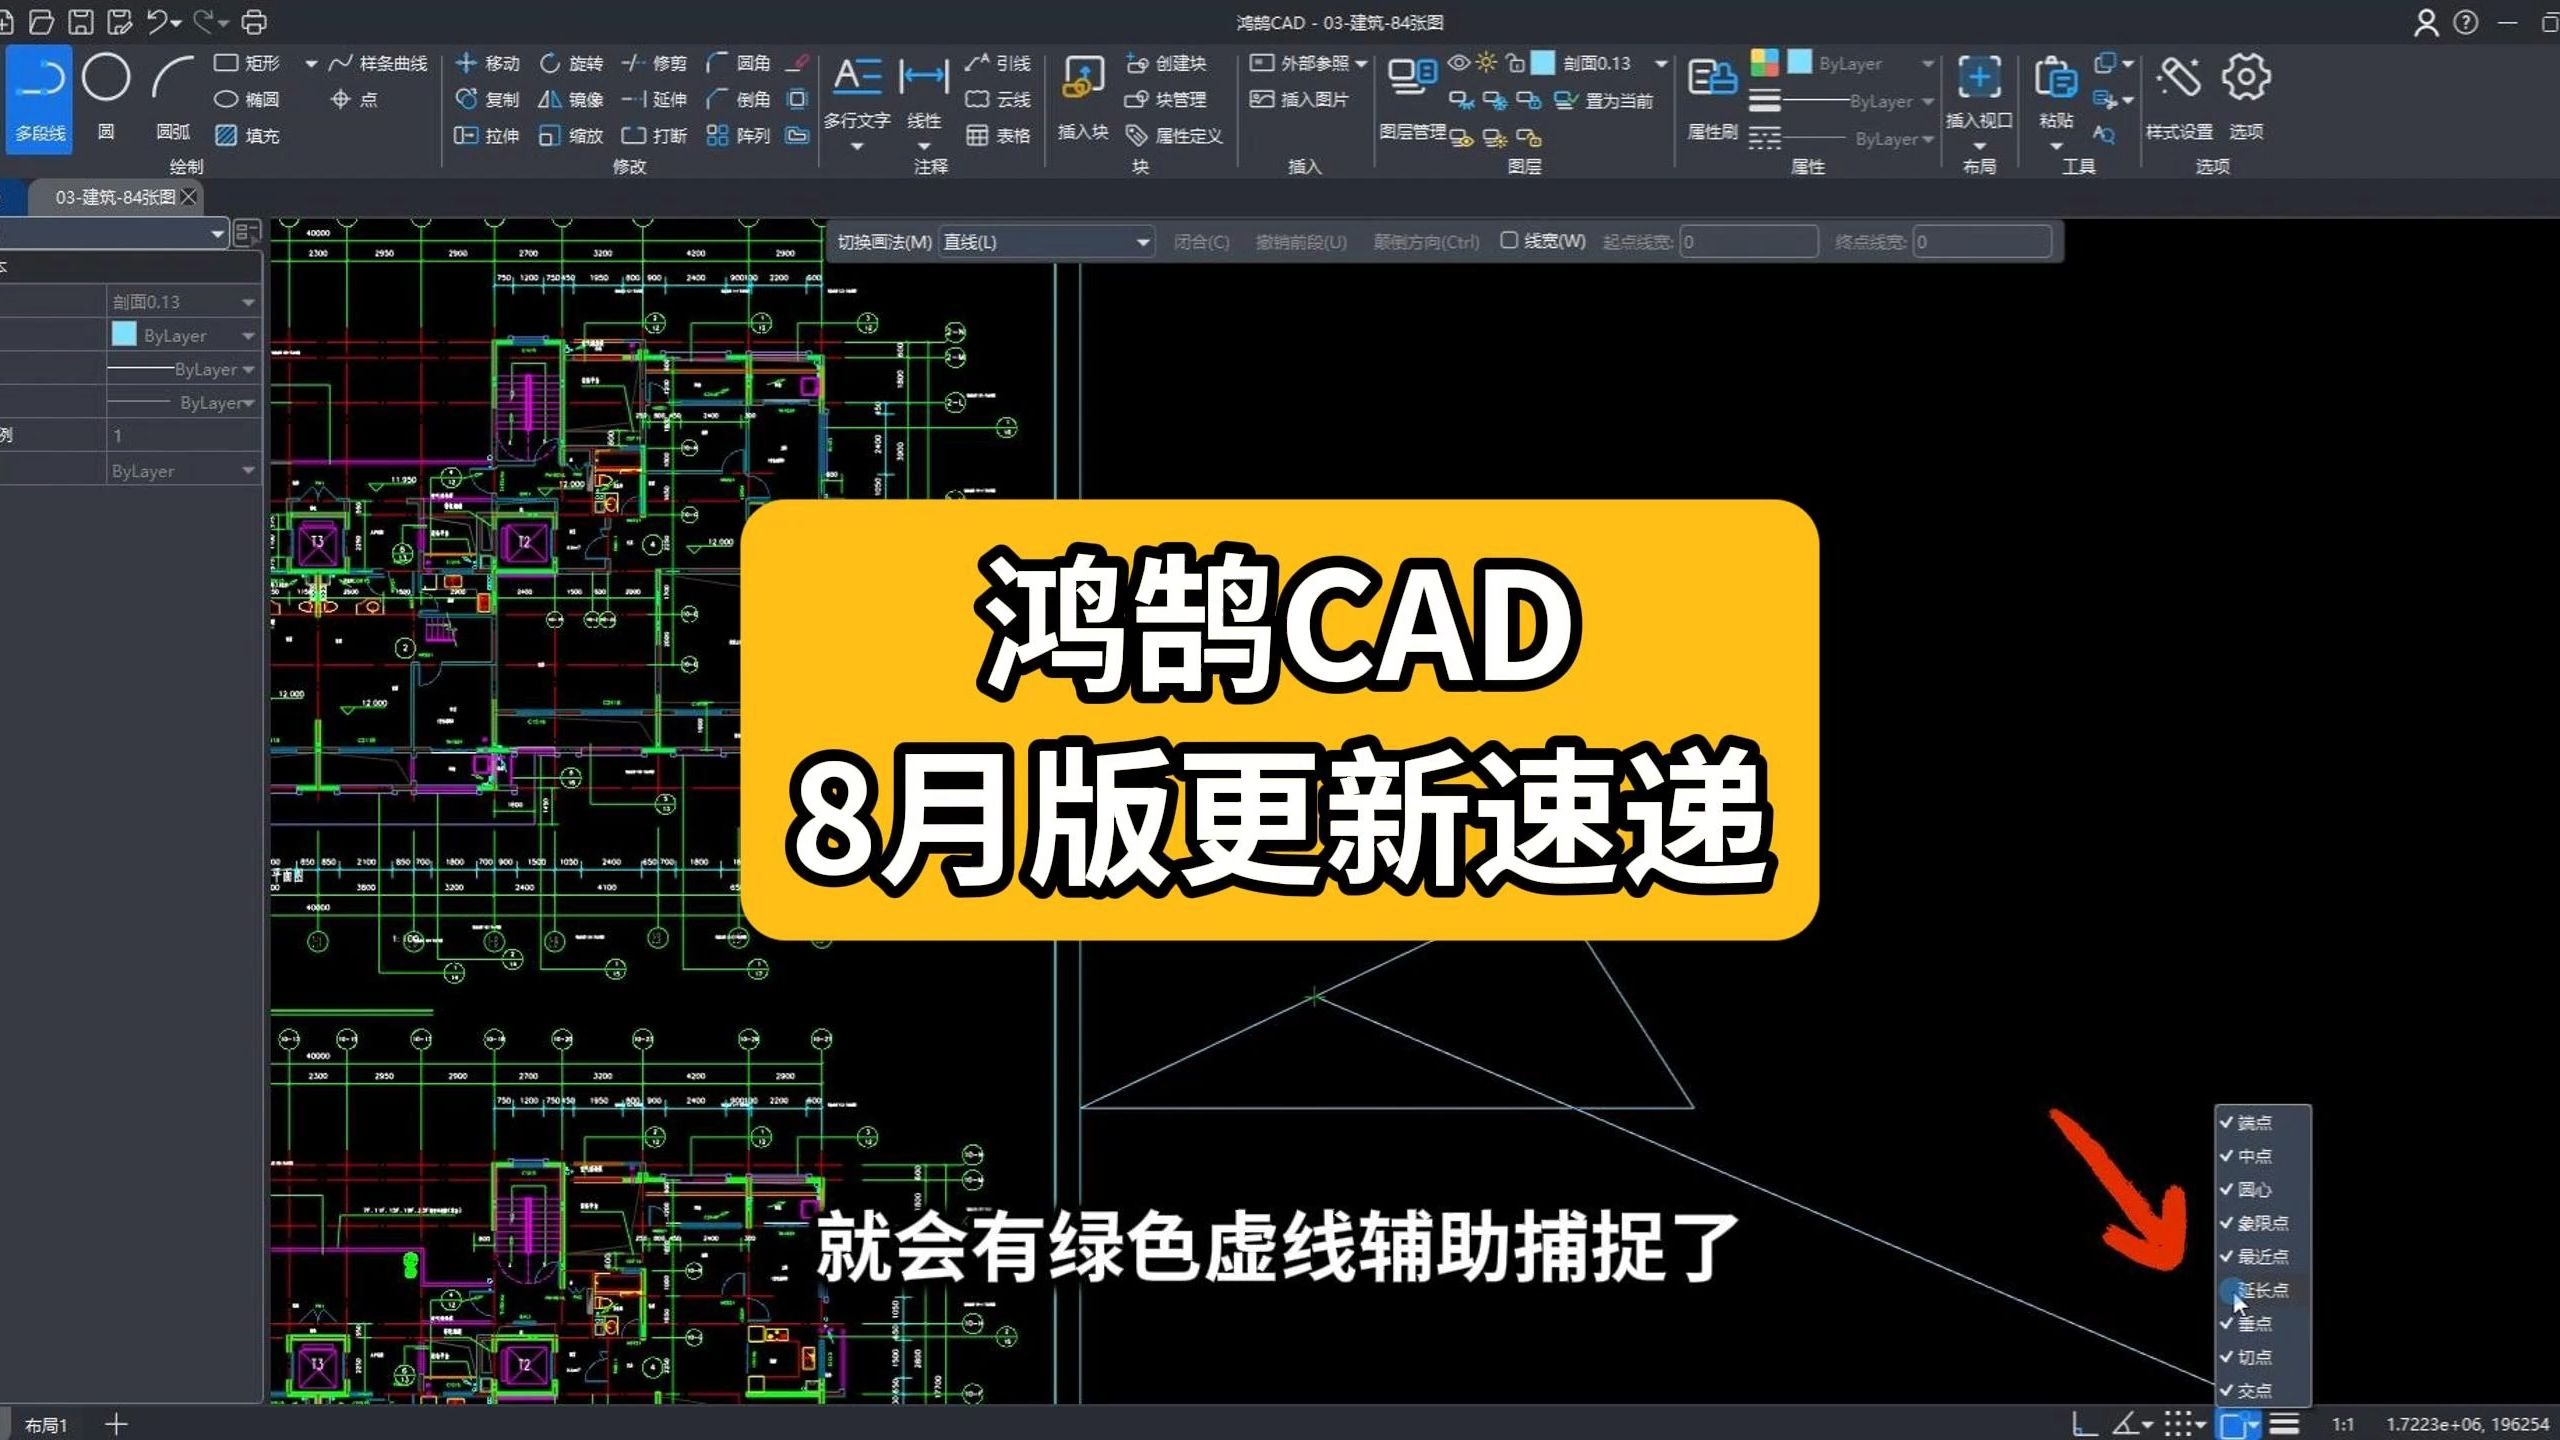This screenshot has height=1440, width=2560.
Task: Click the print icon in quick access bar
Action: point(255,22)
